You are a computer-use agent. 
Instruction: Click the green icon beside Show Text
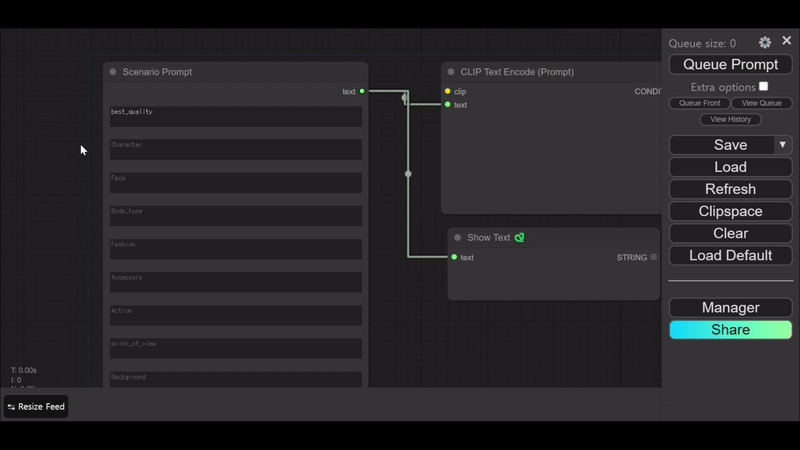(x=519, y=238)
